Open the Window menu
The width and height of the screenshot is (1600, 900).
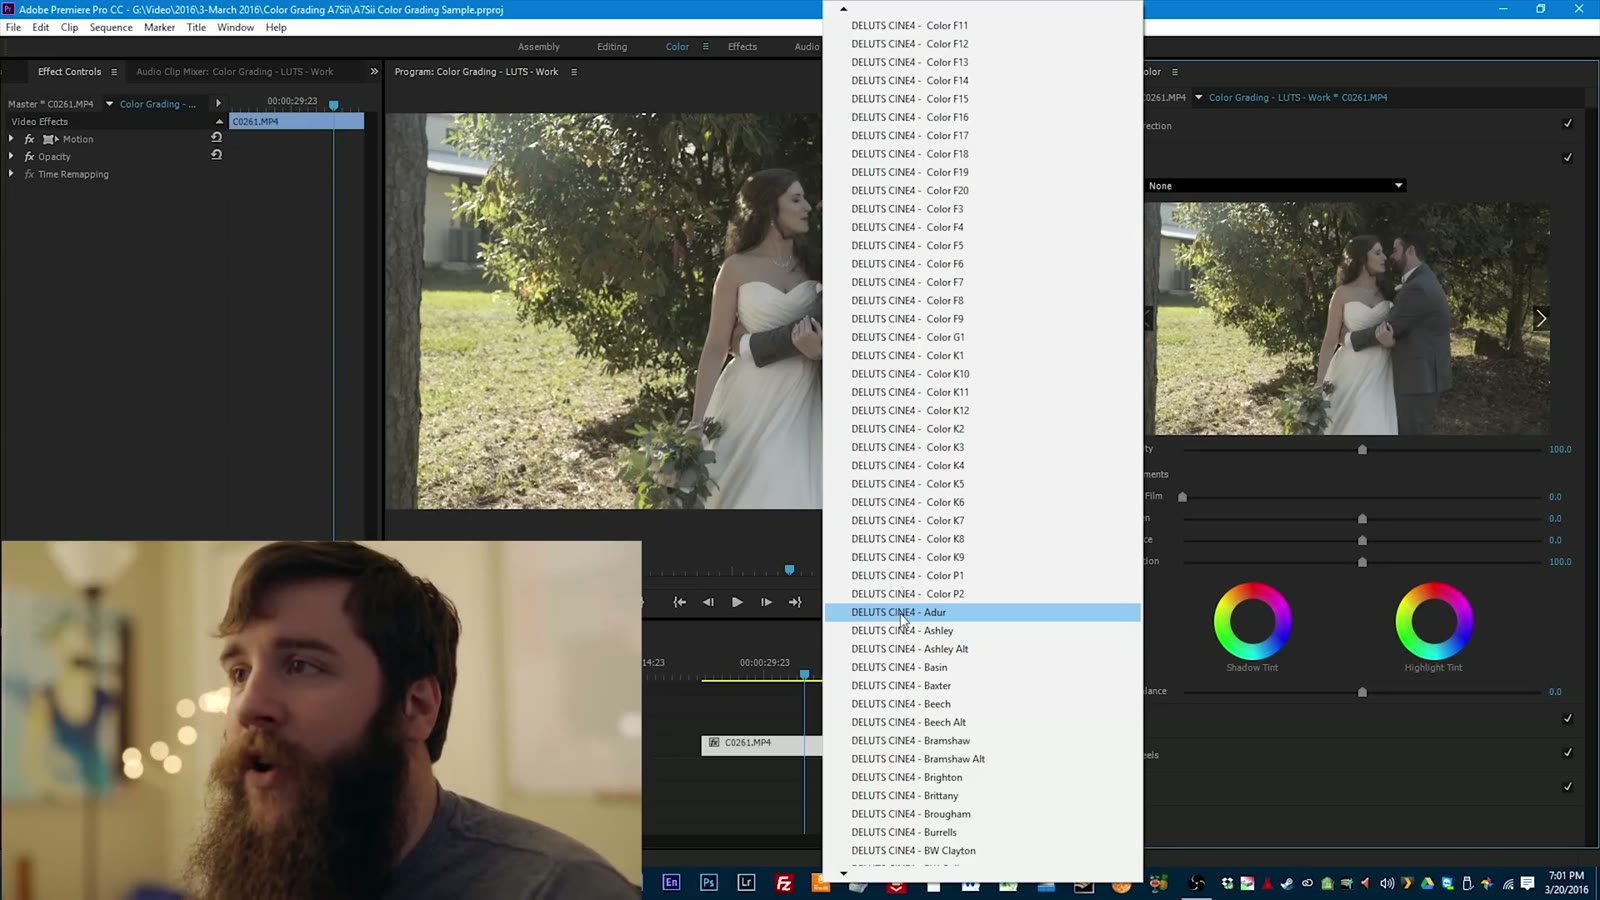click(235, 28)
